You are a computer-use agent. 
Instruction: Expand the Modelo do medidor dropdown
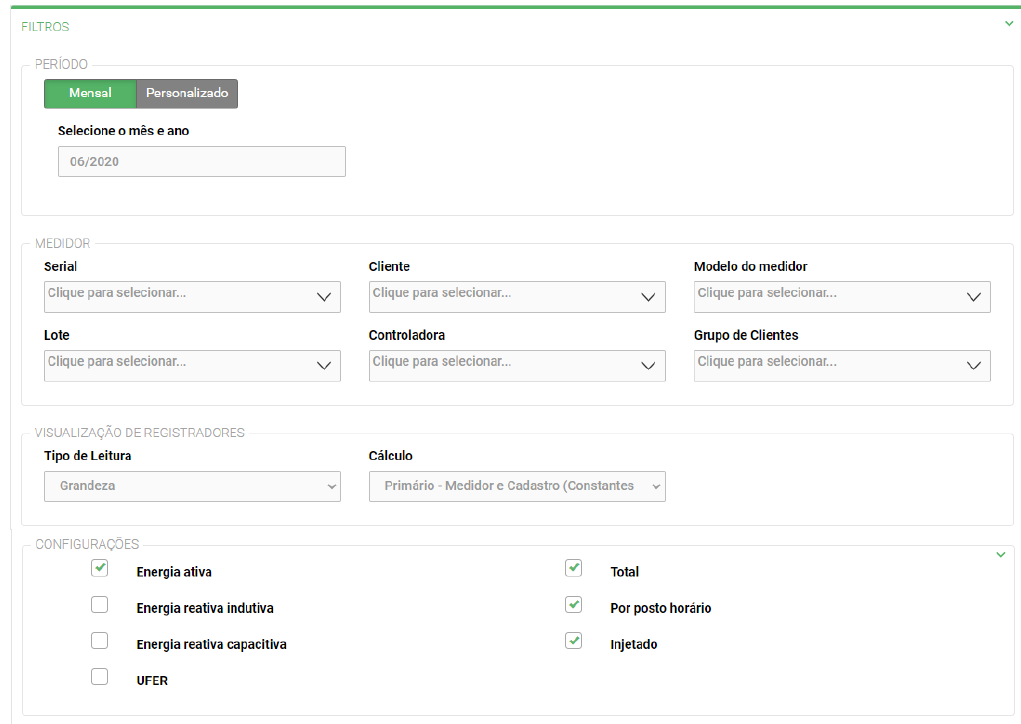coord(842,296)
